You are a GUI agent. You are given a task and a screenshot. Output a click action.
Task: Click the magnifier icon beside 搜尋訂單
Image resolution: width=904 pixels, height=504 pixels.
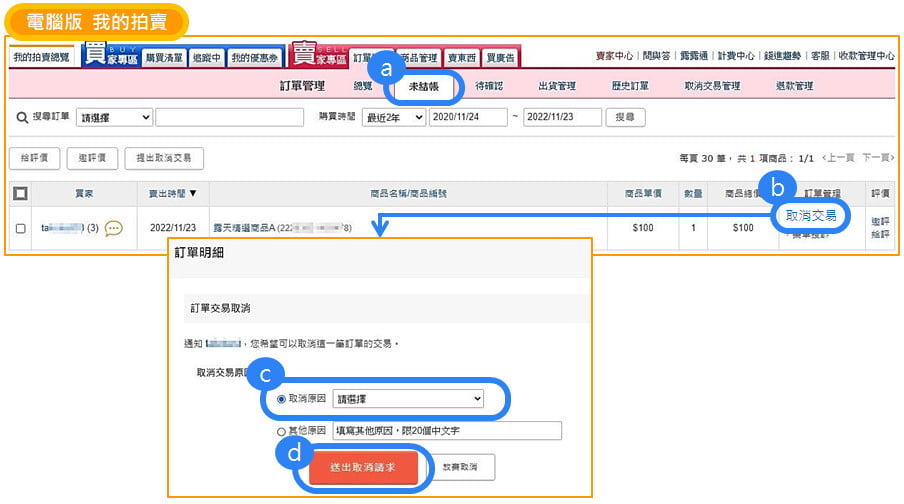point(22,118)
